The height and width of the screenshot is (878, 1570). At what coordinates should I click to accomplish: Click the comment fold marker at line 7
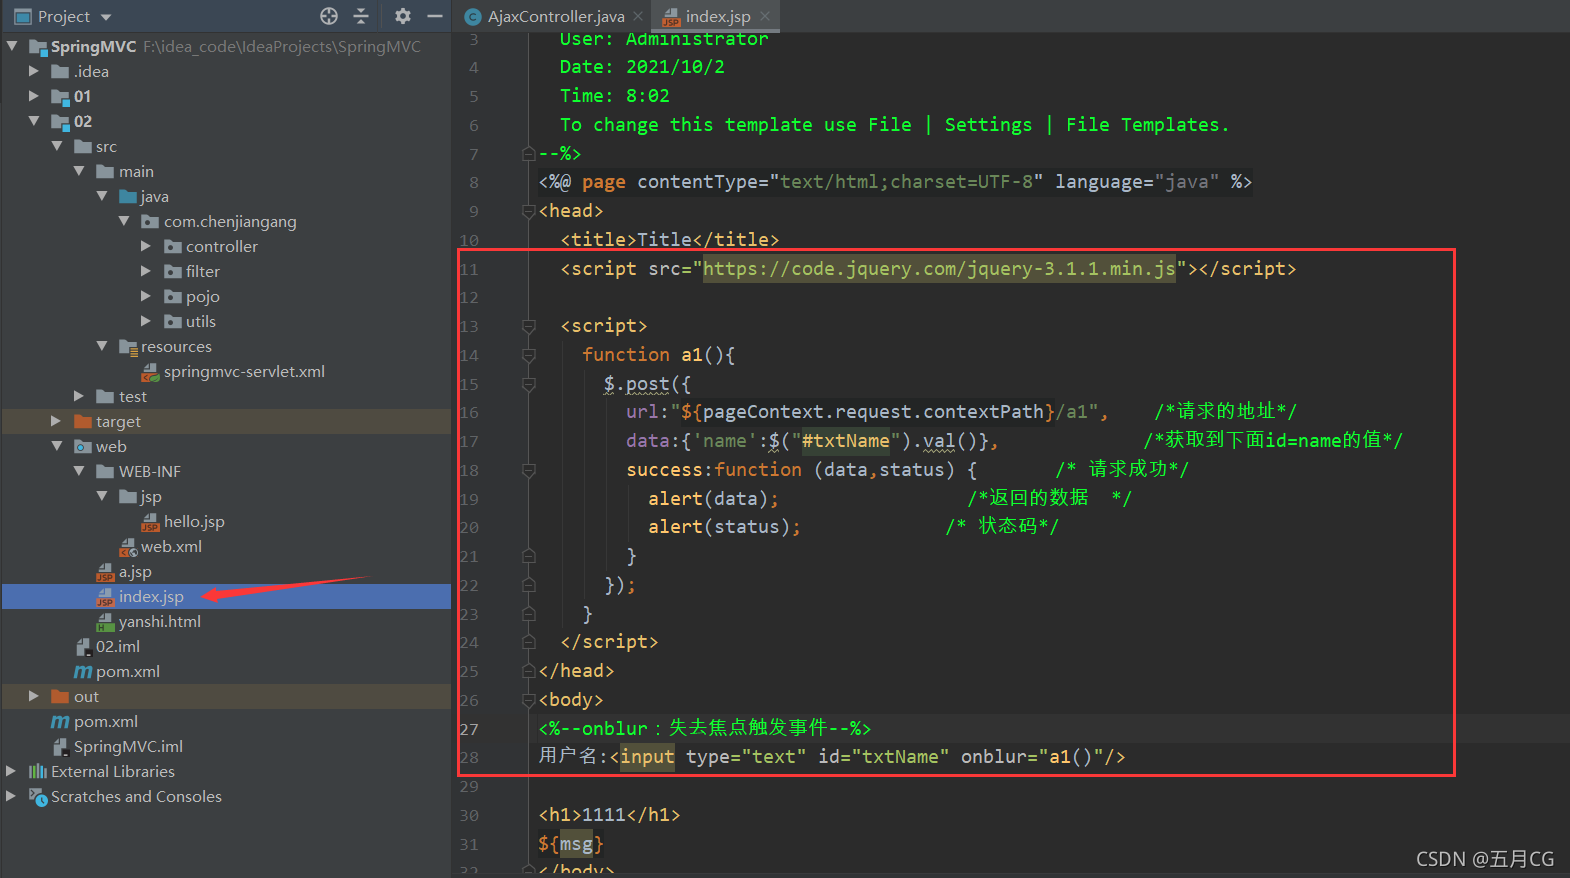coord(529,154)
